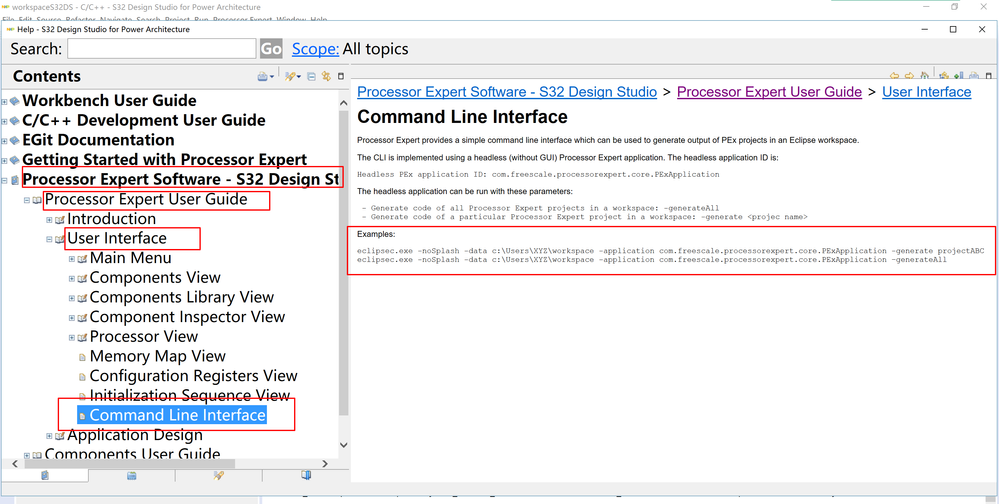Expand Getting Started with Processor Expert node
The image size is (999, 504).
(x=4, y=161)
